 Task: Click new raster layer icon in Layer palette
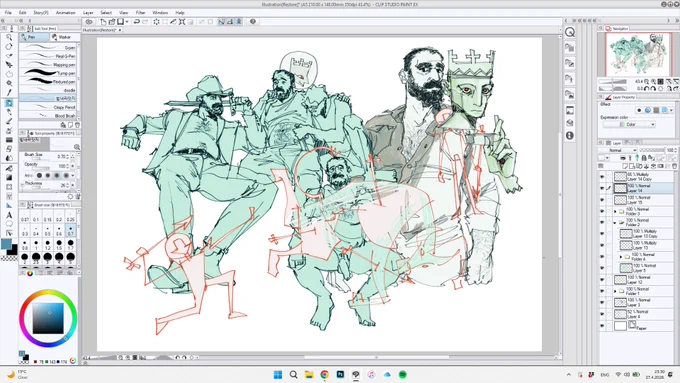click(x=625, y=166)
